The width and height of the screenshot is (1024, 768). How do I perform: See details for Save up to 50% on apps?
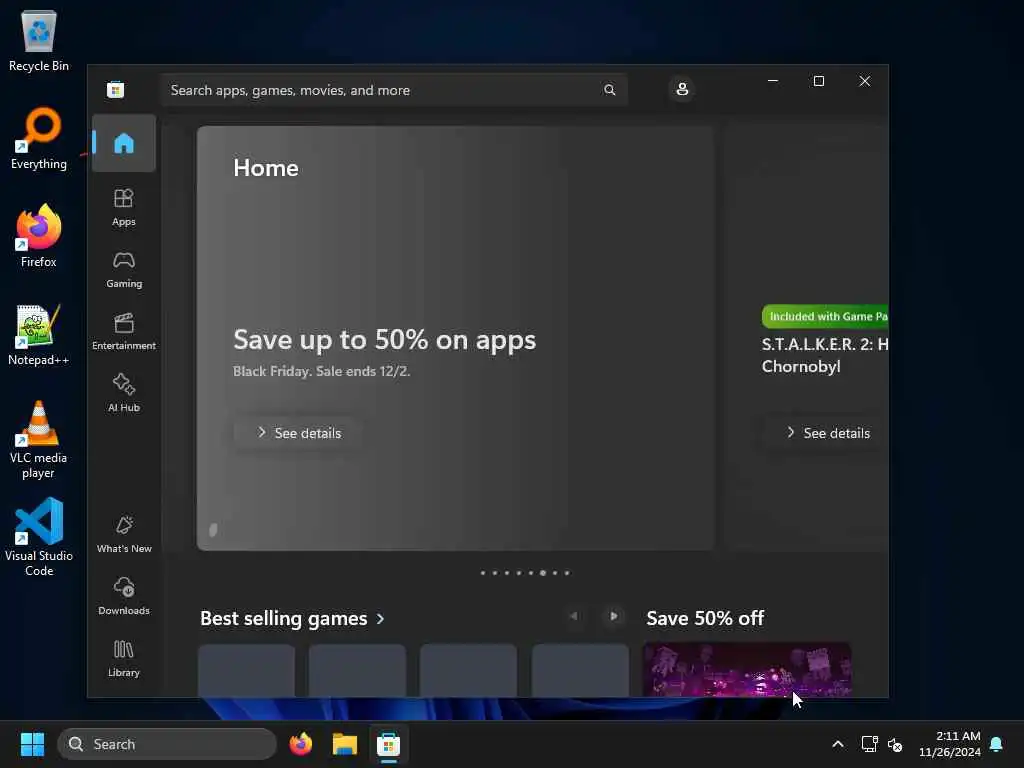click(298, 433)
